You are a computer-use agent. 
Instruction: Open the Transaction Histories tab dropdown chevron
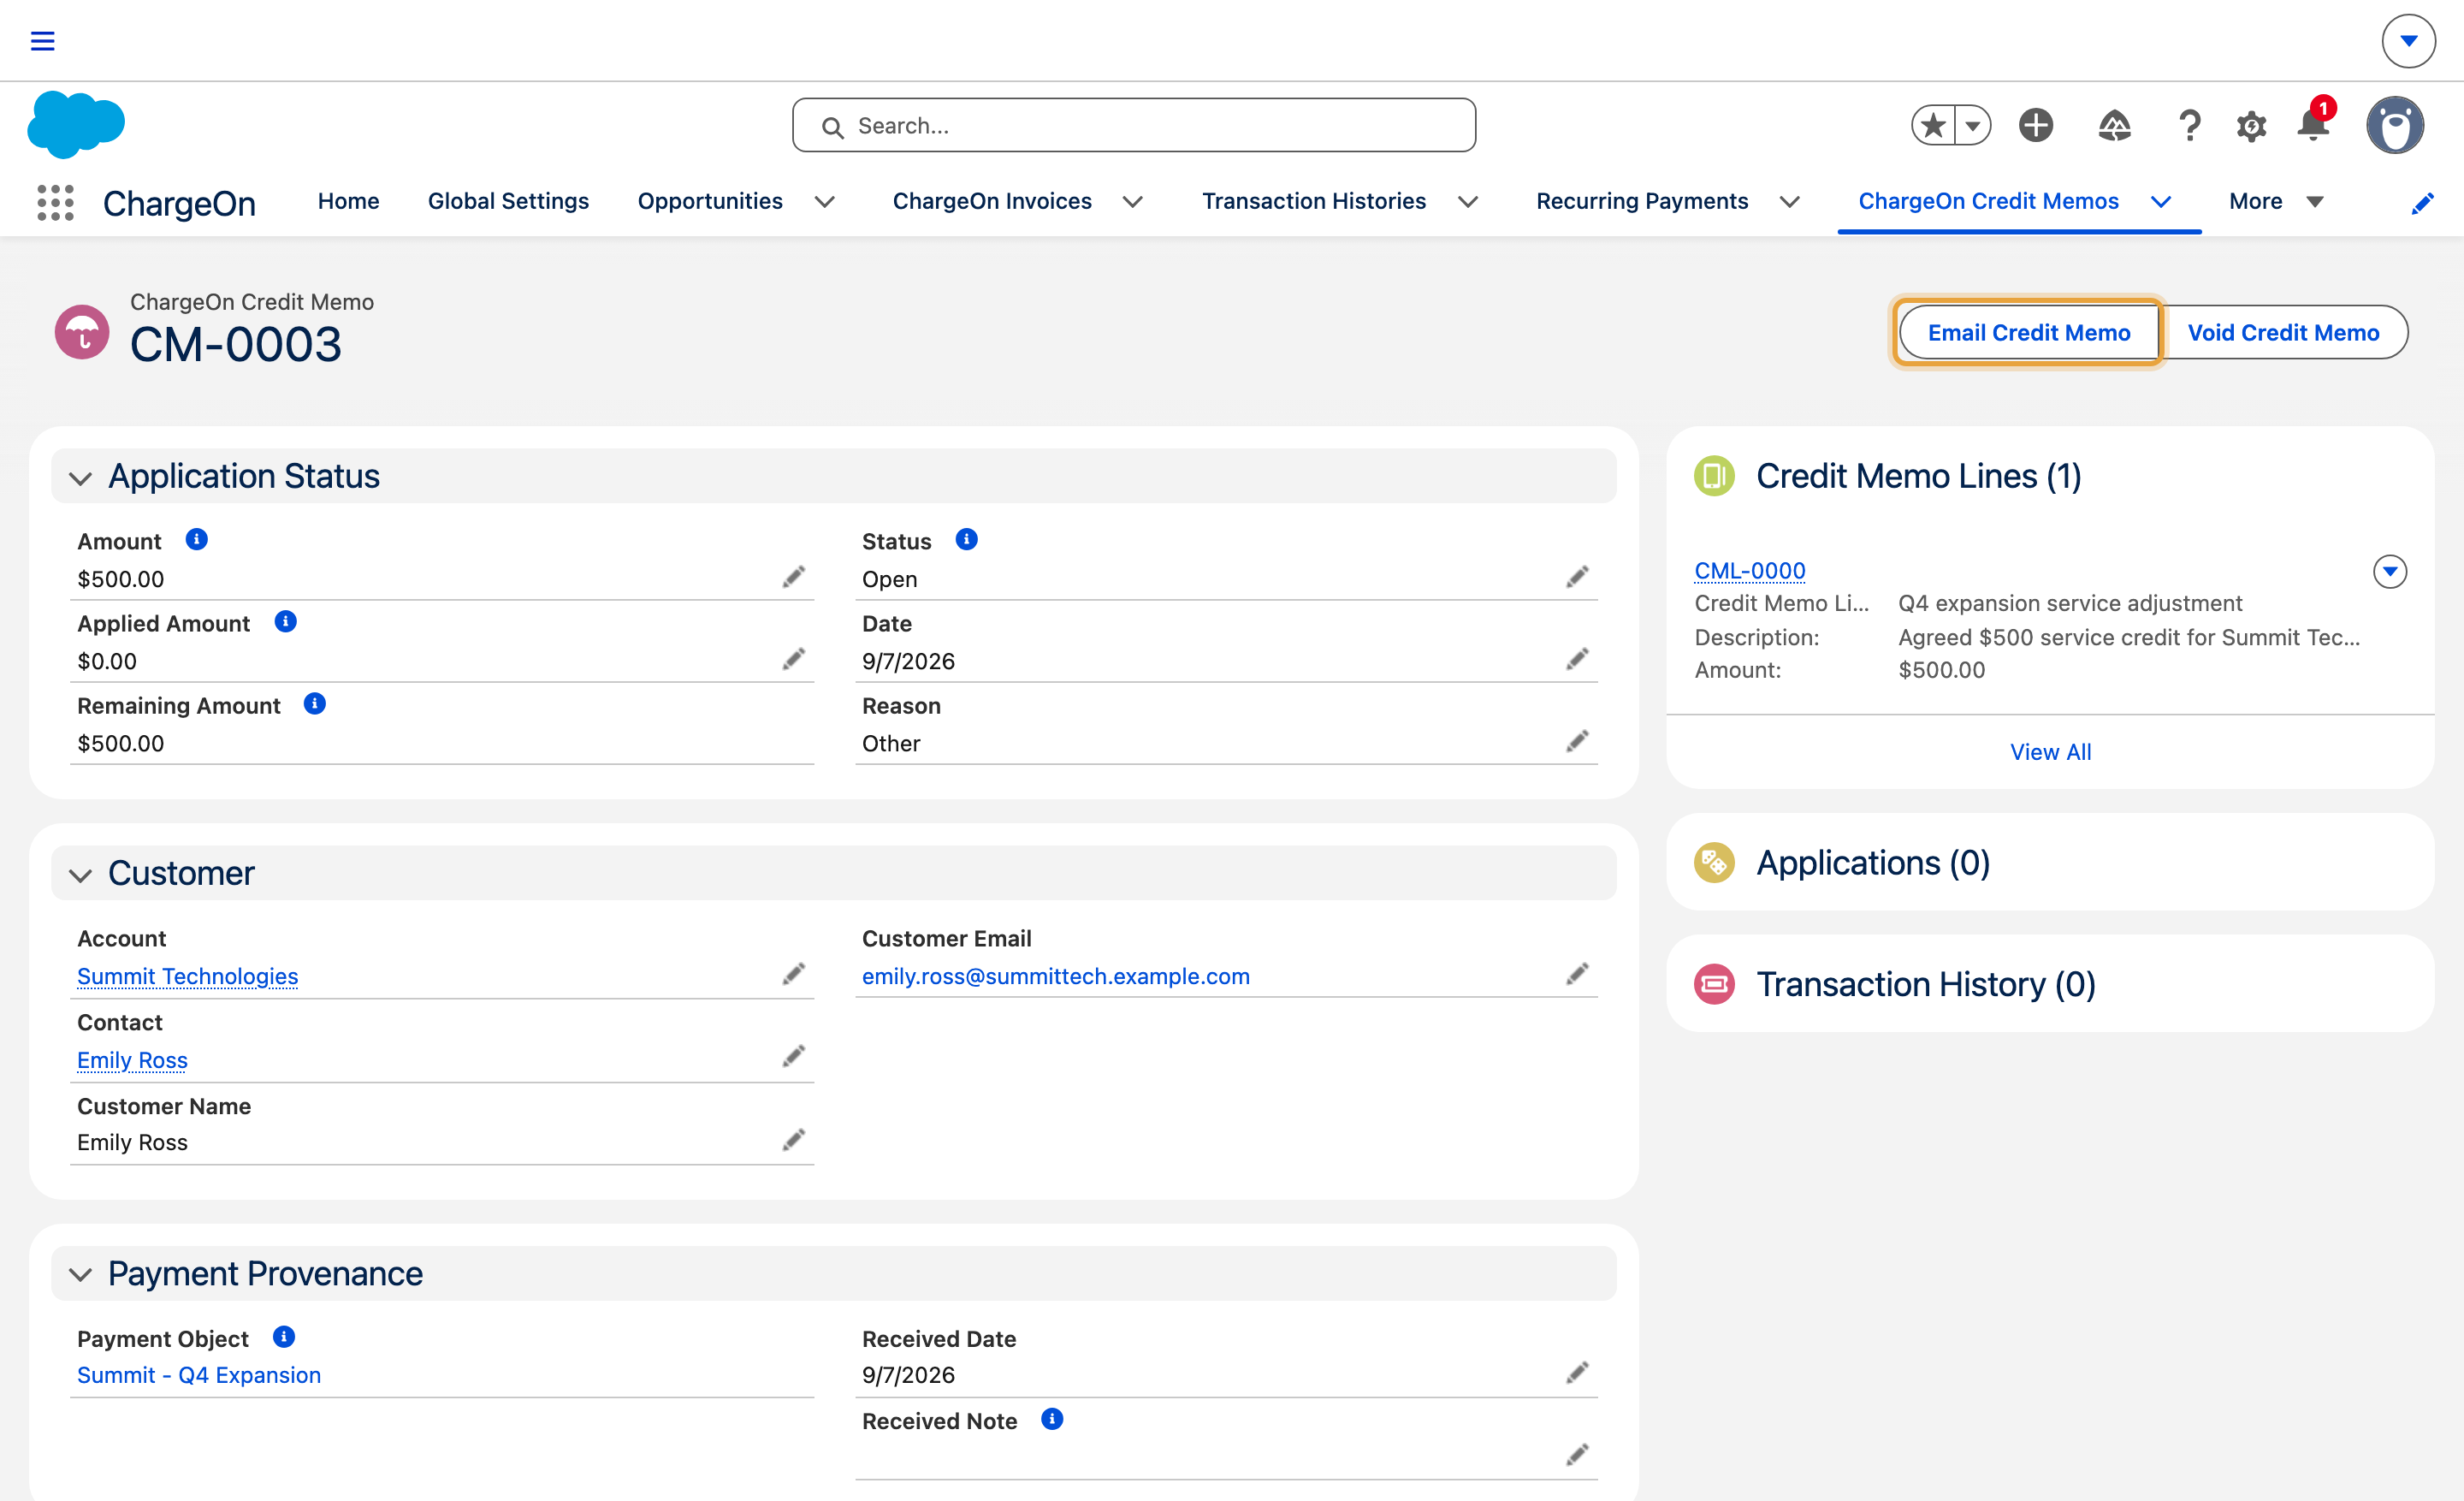[x=1468, y=202]
